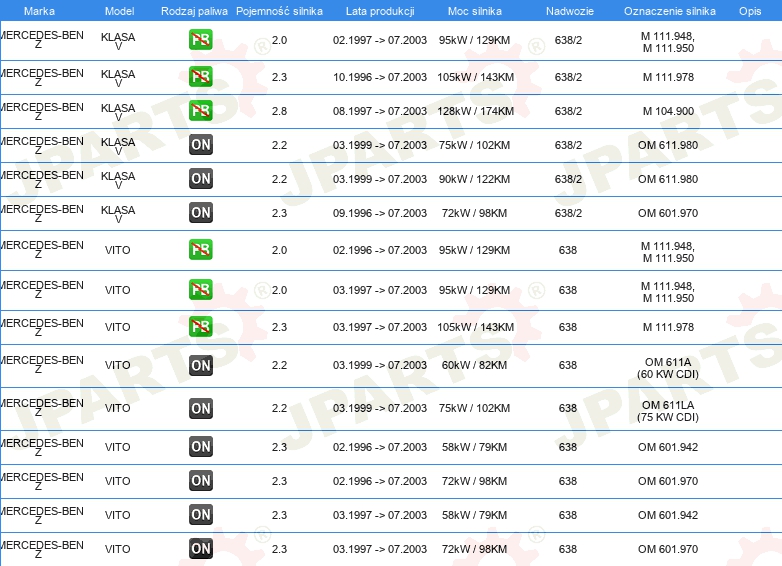Select the 60kW / 82KM power cell

click(474, 365)
